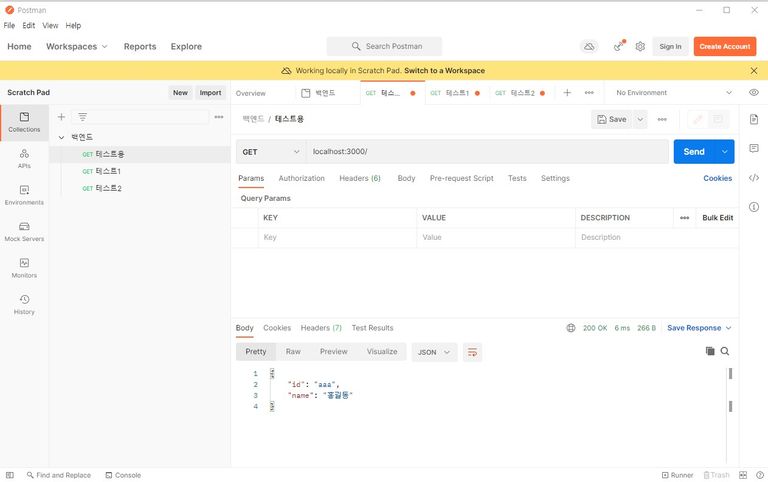Open the File menu

coord(9,25)
